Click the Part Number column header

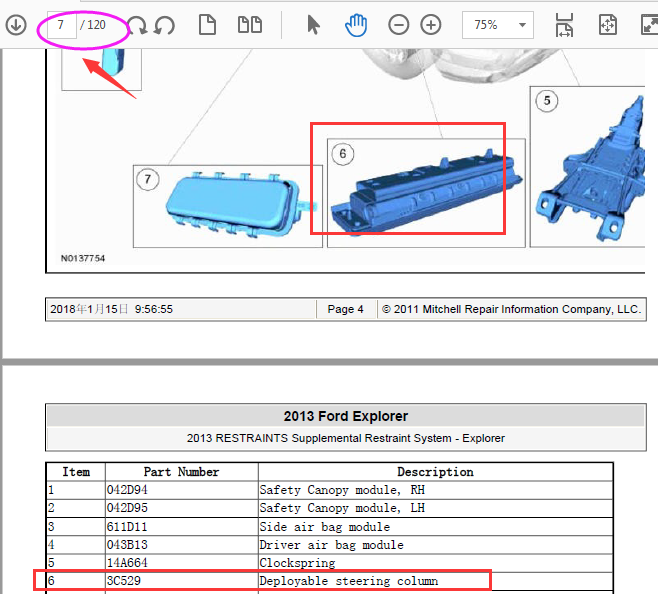181,472
